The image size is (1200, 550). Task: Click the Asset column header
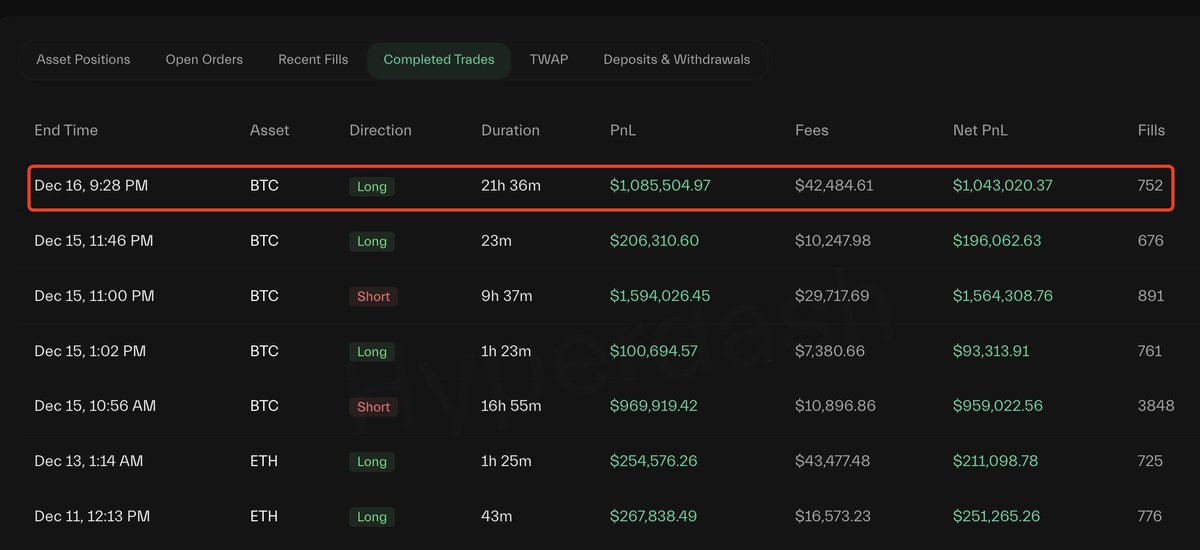coord(269,130)
